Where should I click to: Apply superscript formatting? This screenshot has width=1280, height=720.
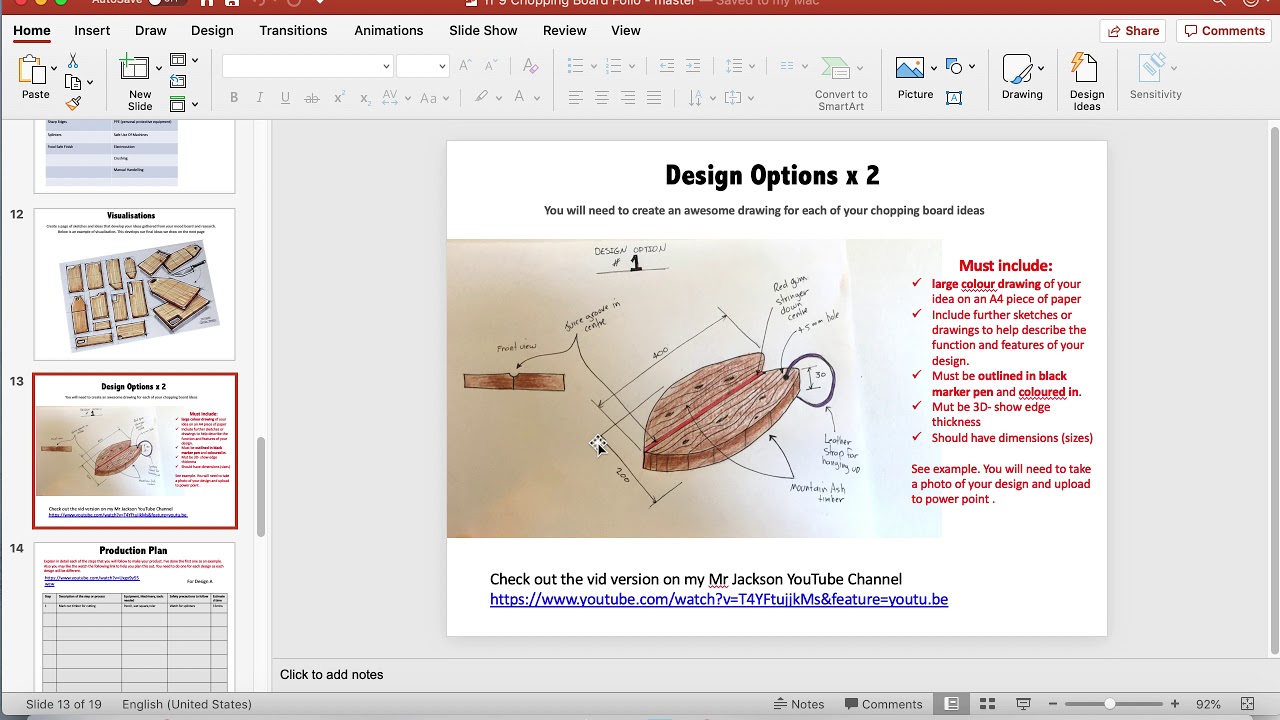pyautogui.click(x=339, y=98)
